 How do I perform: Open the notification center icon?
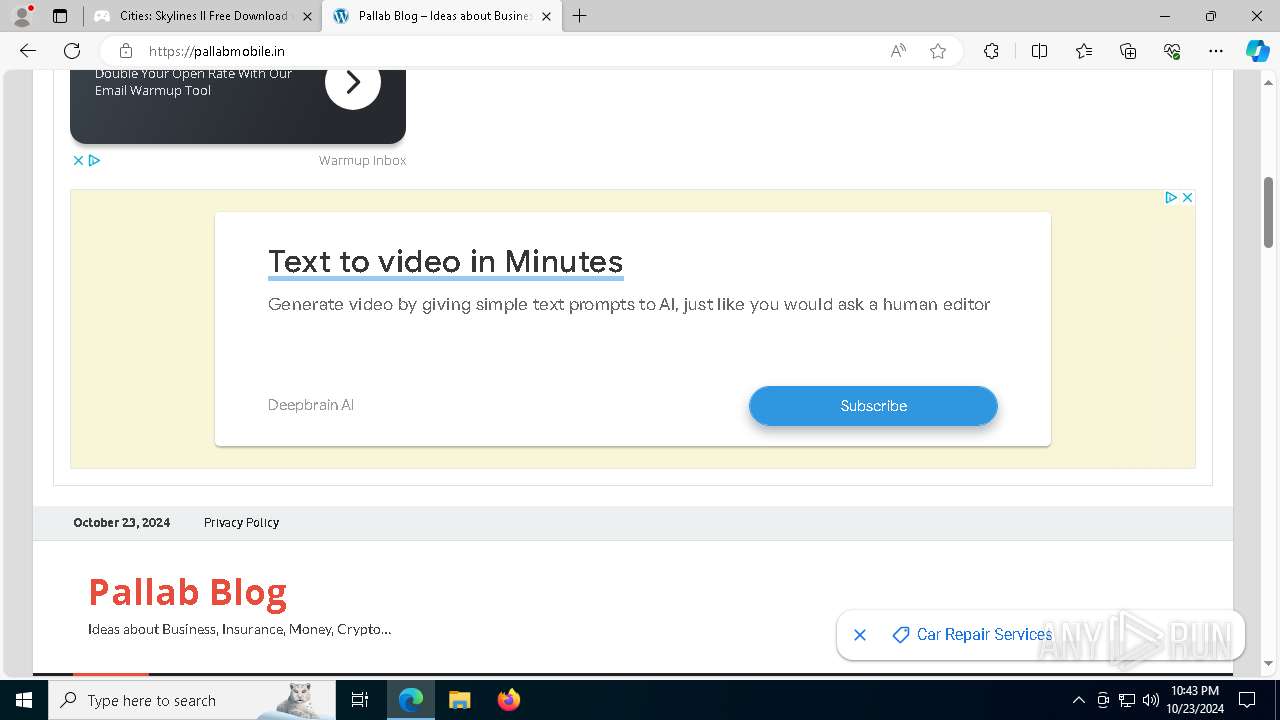click(1247, 700)
